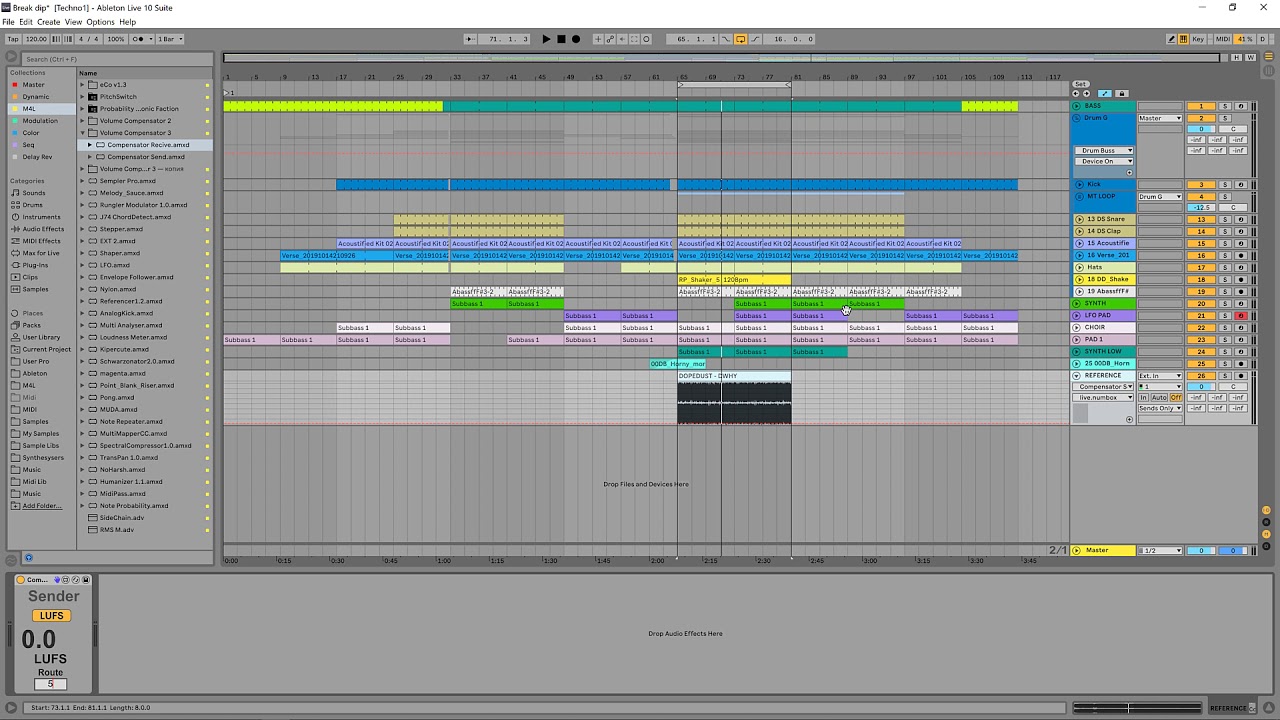Image resolution: width=1280 pixels, height=720 pixels.
Task: Open the Help menu
Action: 128,22
